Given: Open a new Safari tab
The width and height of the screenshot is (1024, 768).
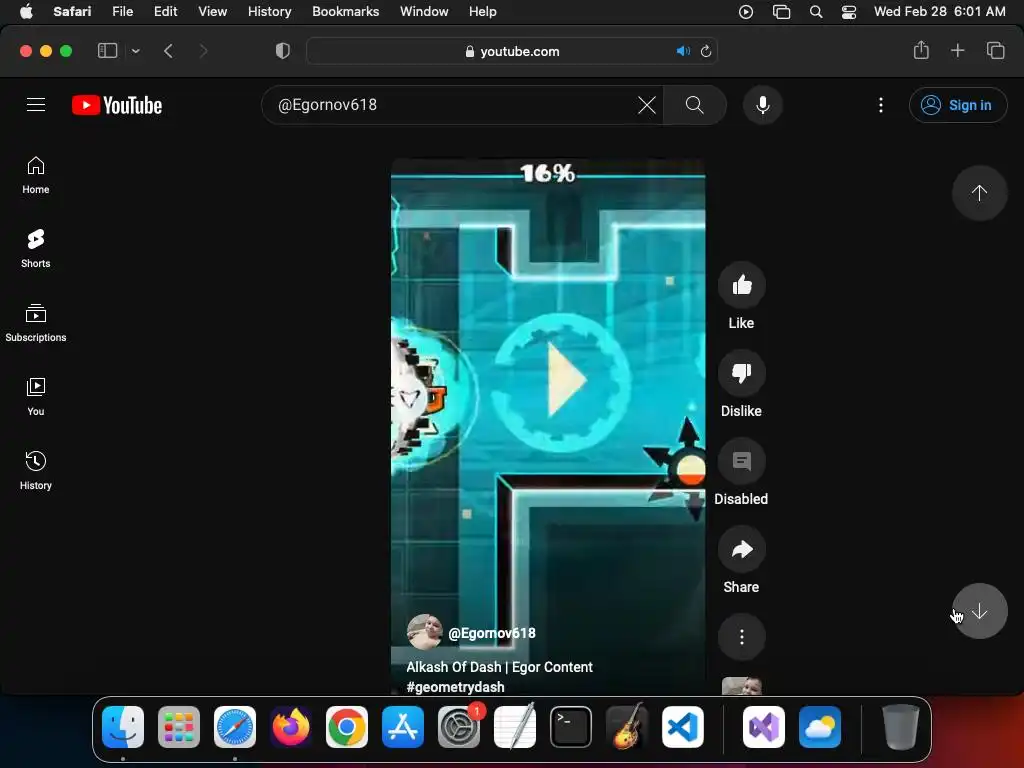Looking at the screenshot, I should pyautogui.click(x=957, y=50).
